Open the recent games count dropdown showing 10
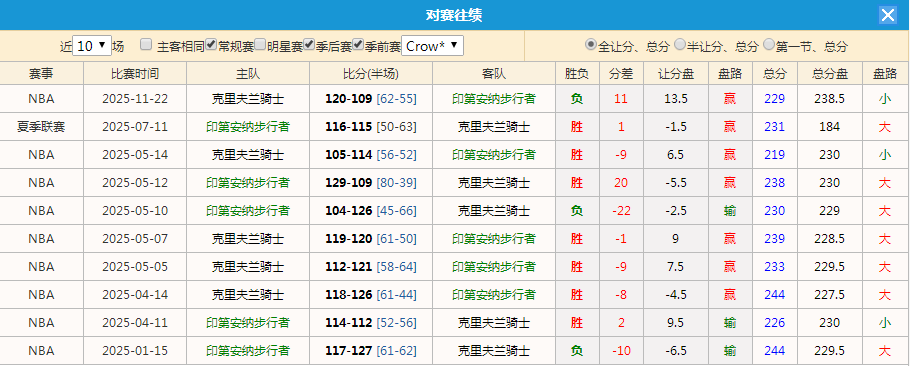This screenshot has height=366, width=910. (x=92, y=46)
